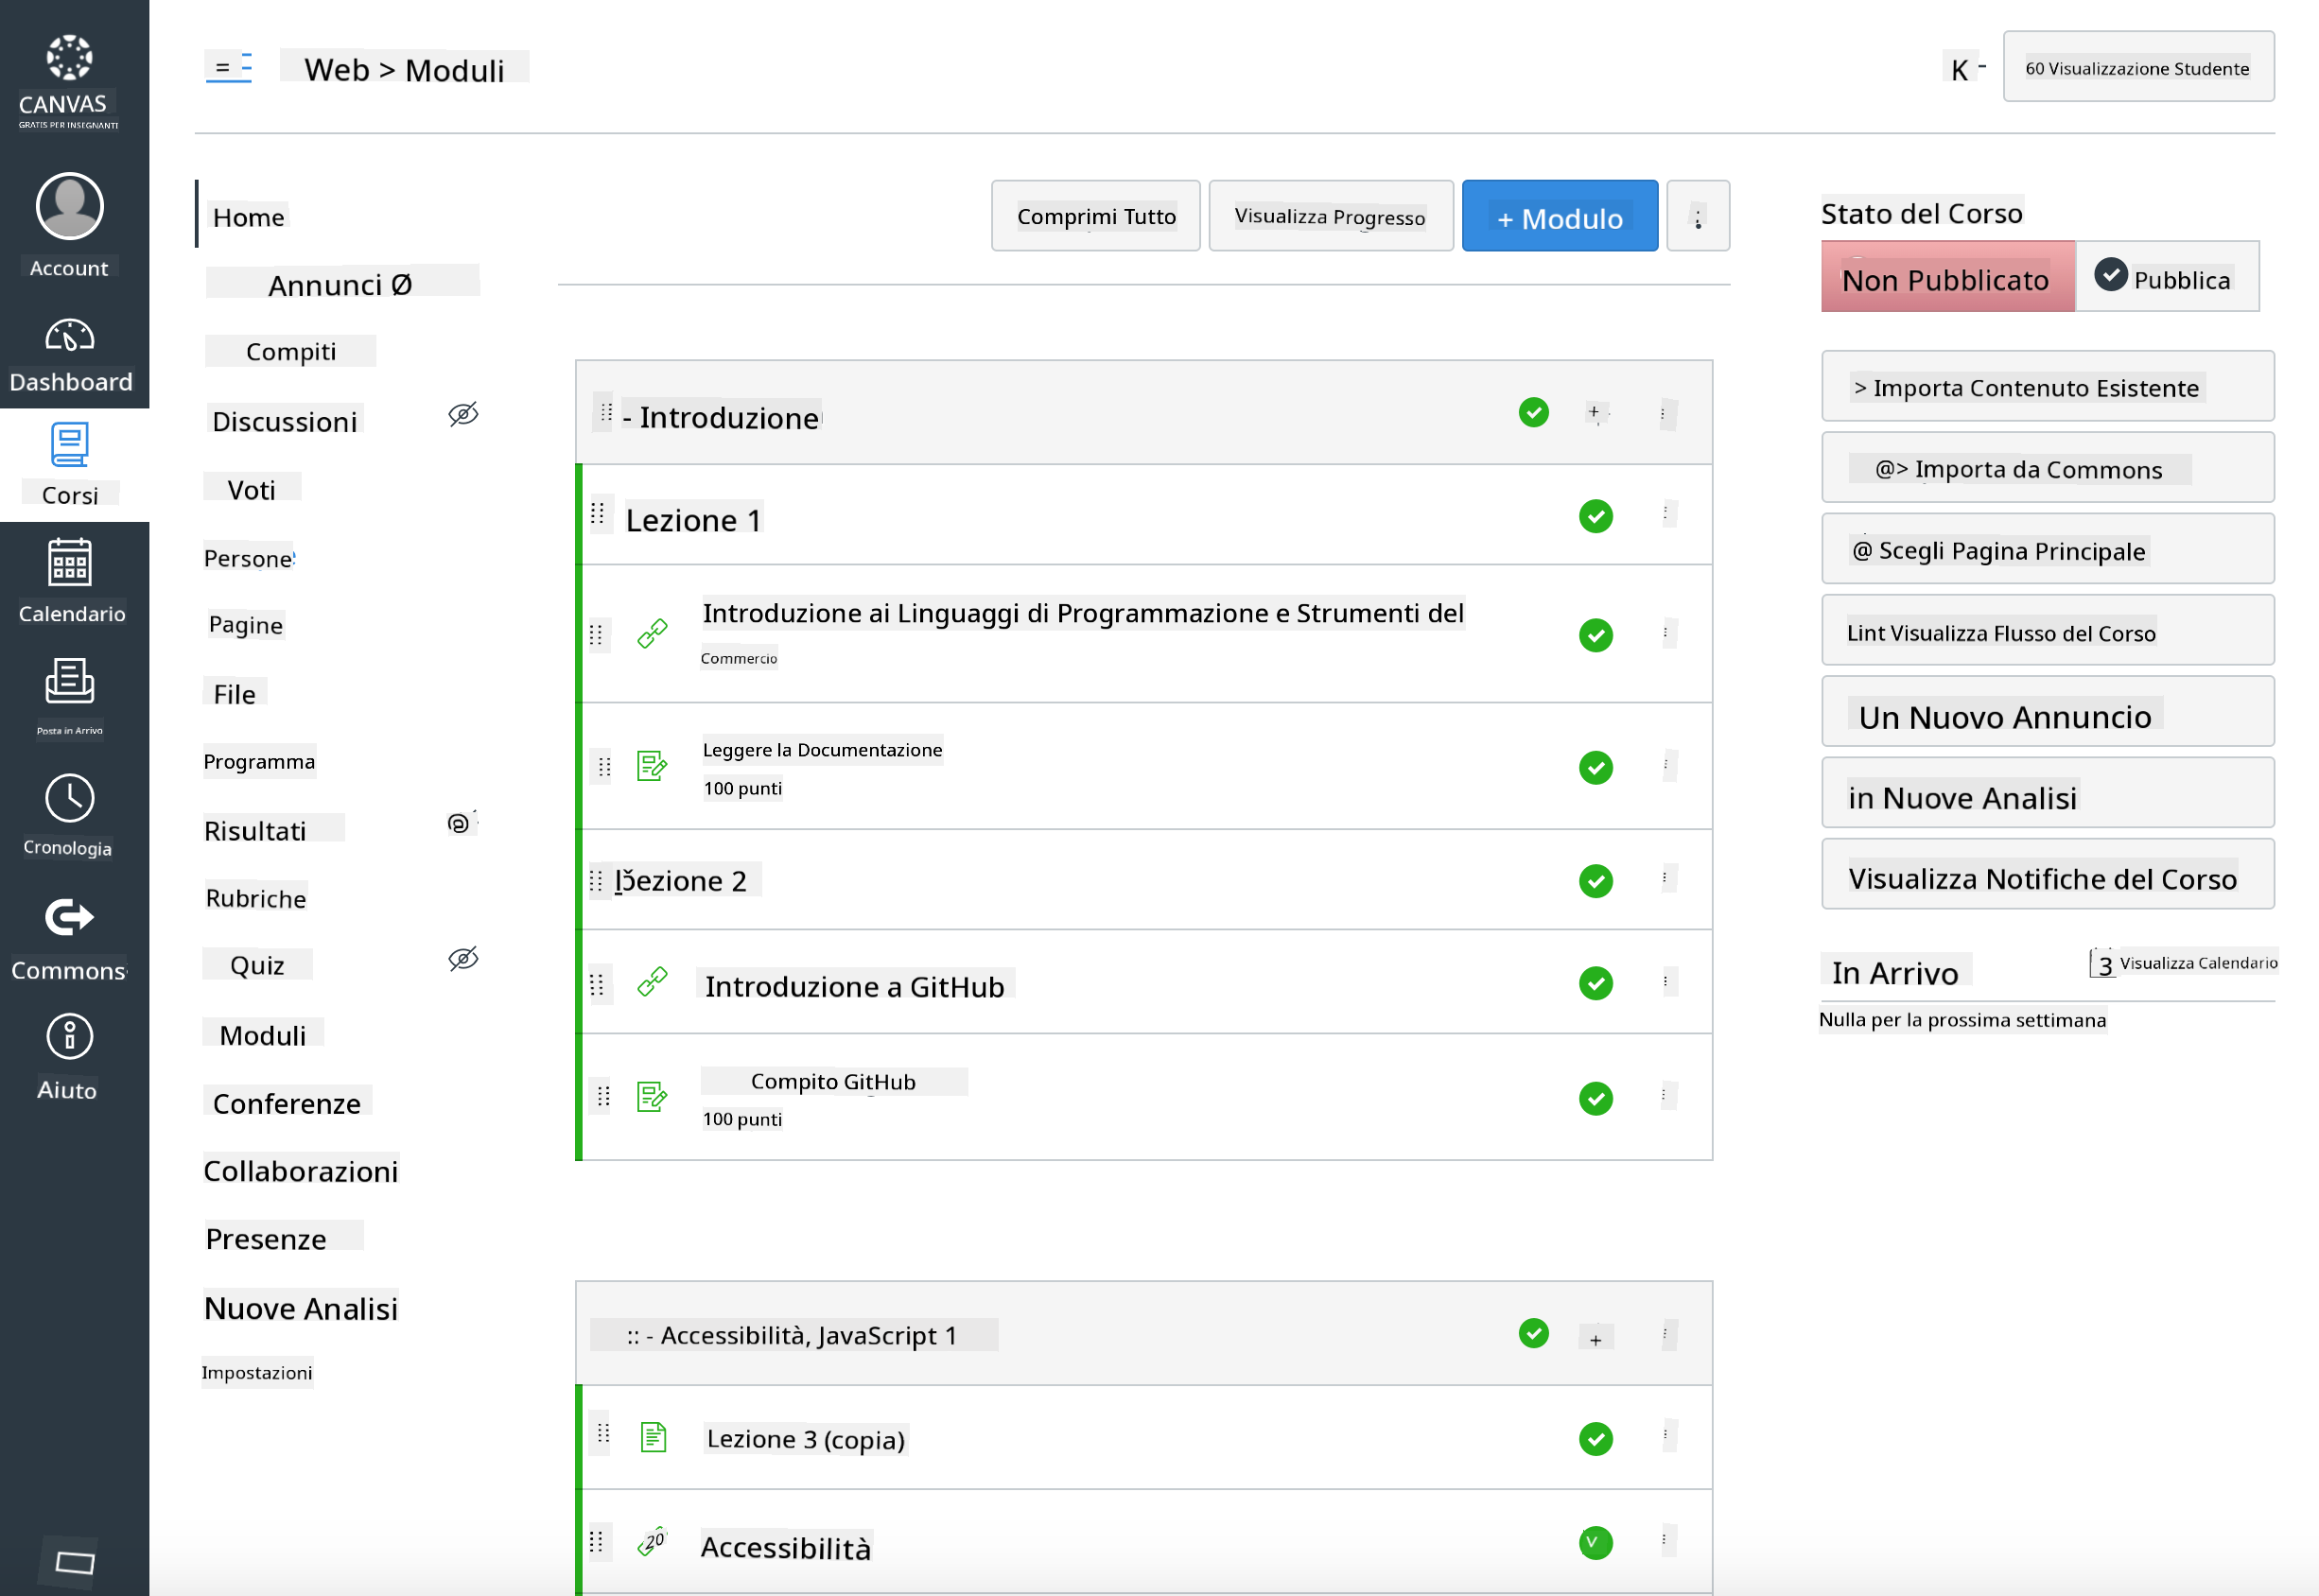This screenshot has height=1596, width=2319.
Task: Collapse the Introduzione module
Action: click(627, 418)
